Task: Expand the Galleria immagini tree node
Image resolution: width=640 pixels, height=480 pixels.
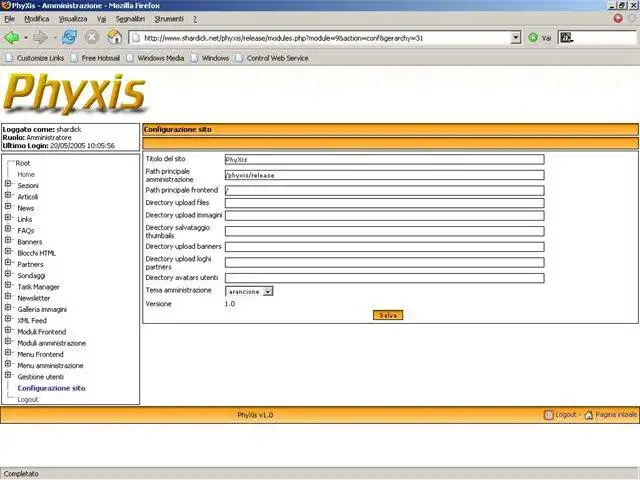Action: 8,308
